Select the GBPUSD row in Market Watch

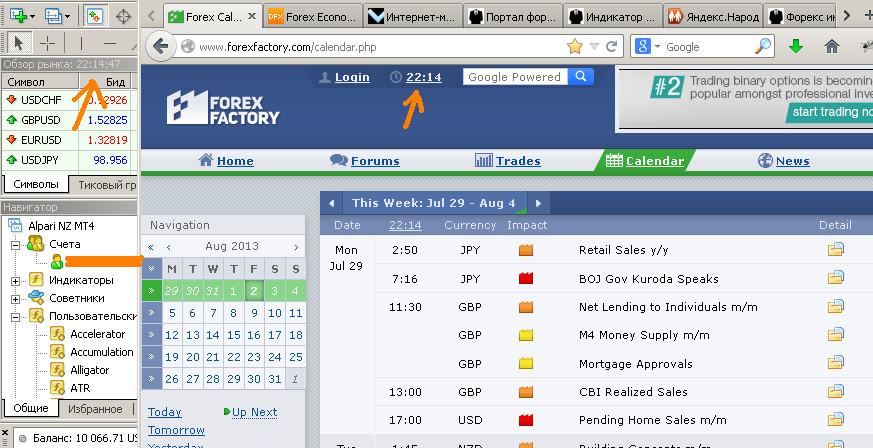coord(67,120)
